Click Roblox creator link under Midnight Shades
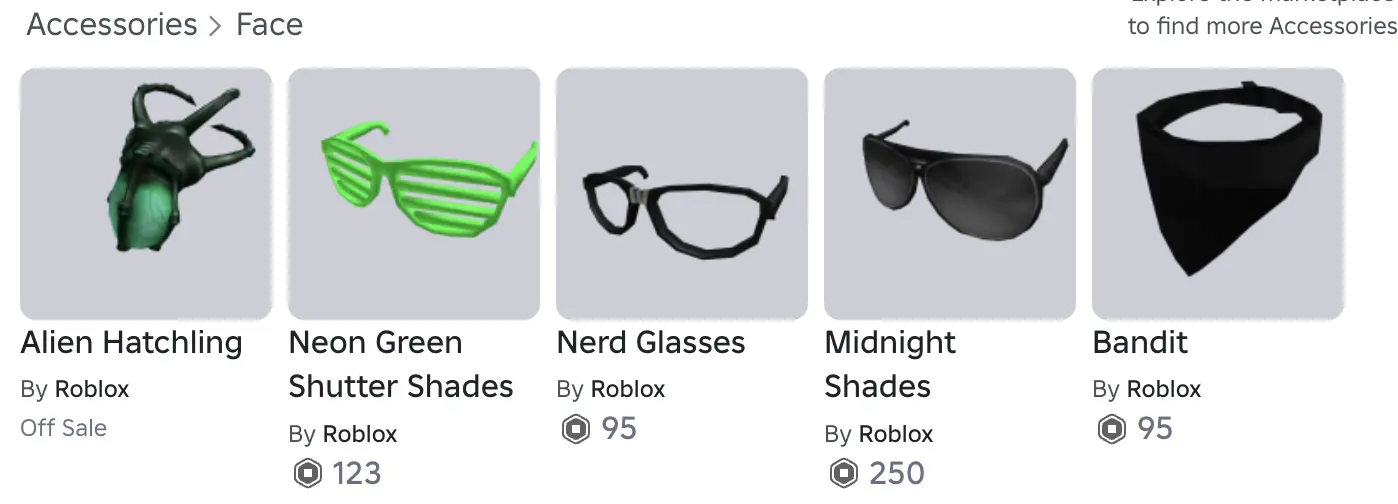Viewport: 1398px width, 504px height. tap(896, 434)
